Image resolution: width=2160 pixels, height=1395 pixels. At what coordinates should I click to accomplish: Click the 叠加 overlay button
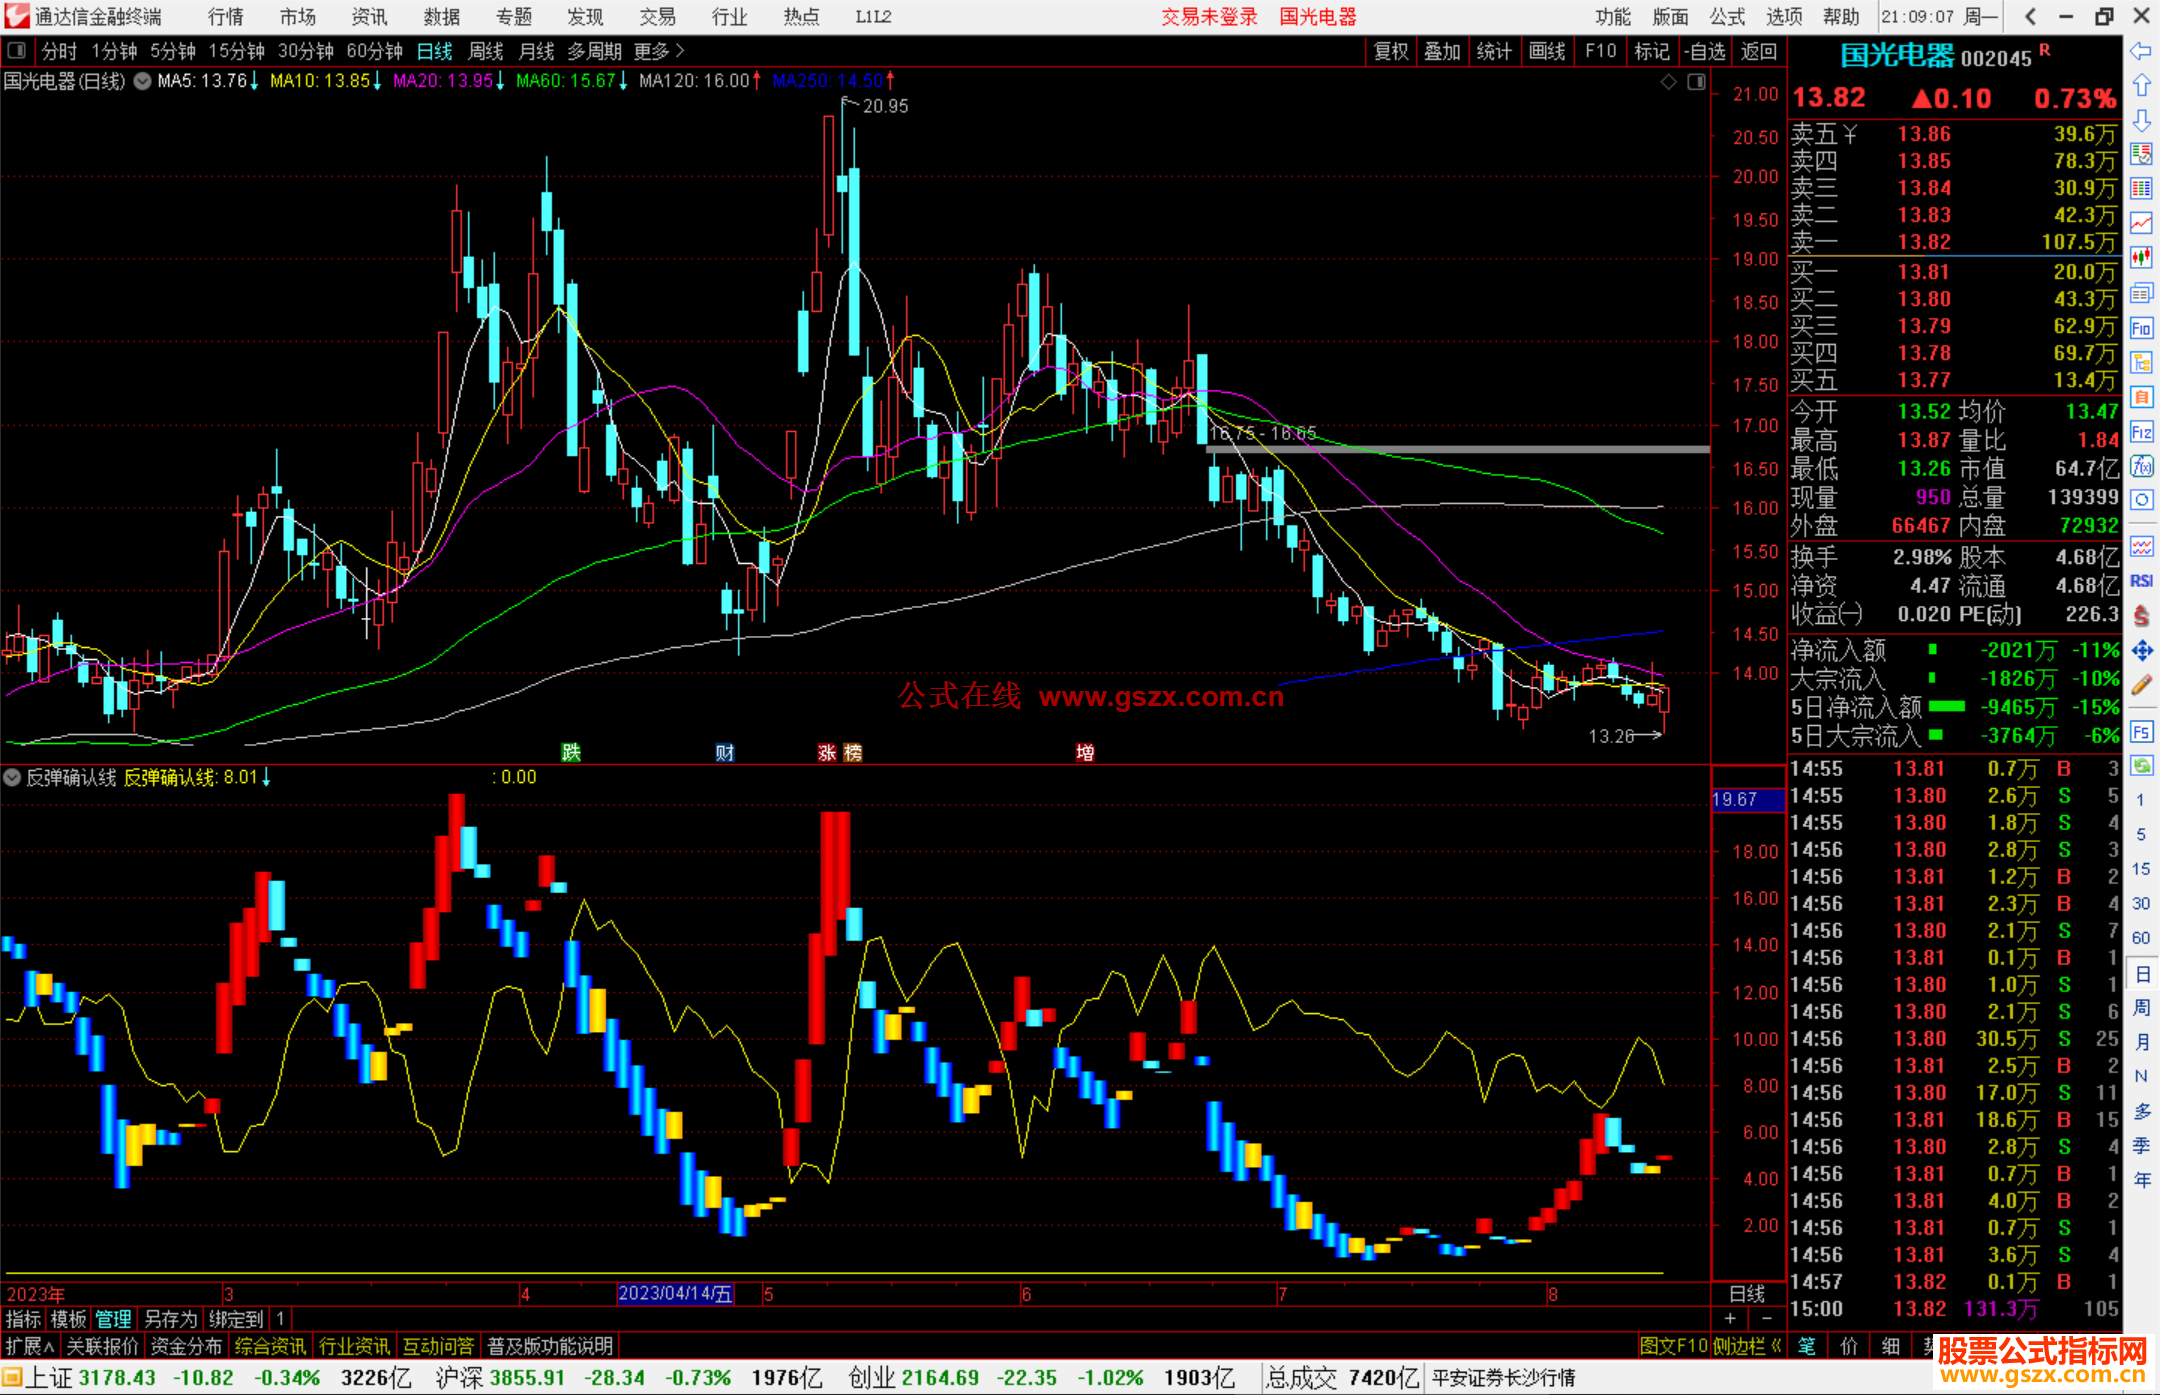(x=1443, y=51)
